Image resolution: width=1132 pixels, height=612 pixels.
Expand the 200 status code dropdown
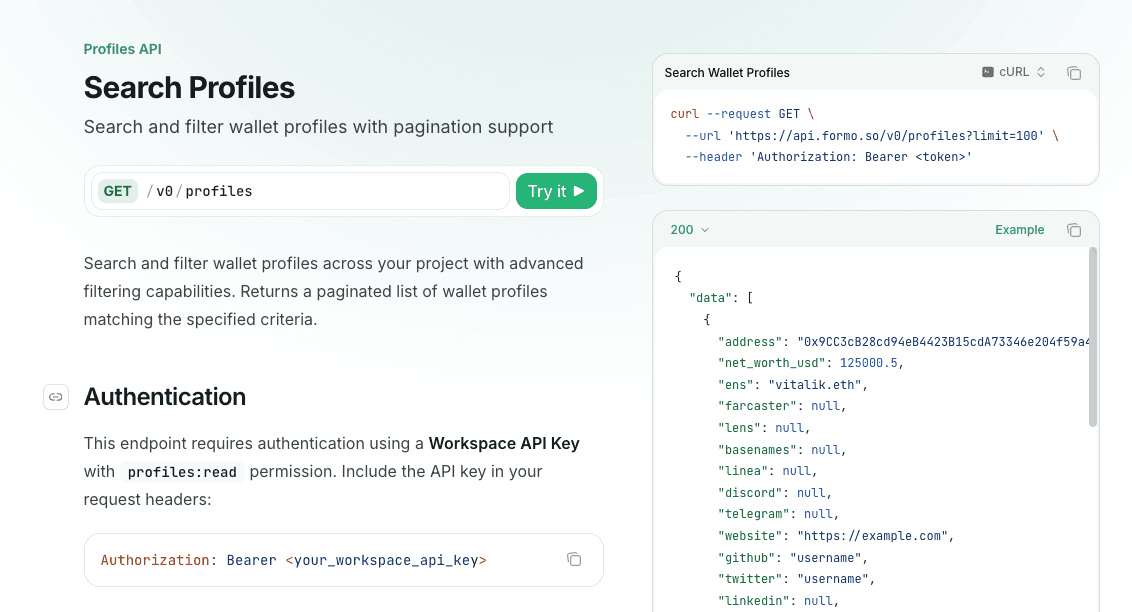(x=689, y=230)
